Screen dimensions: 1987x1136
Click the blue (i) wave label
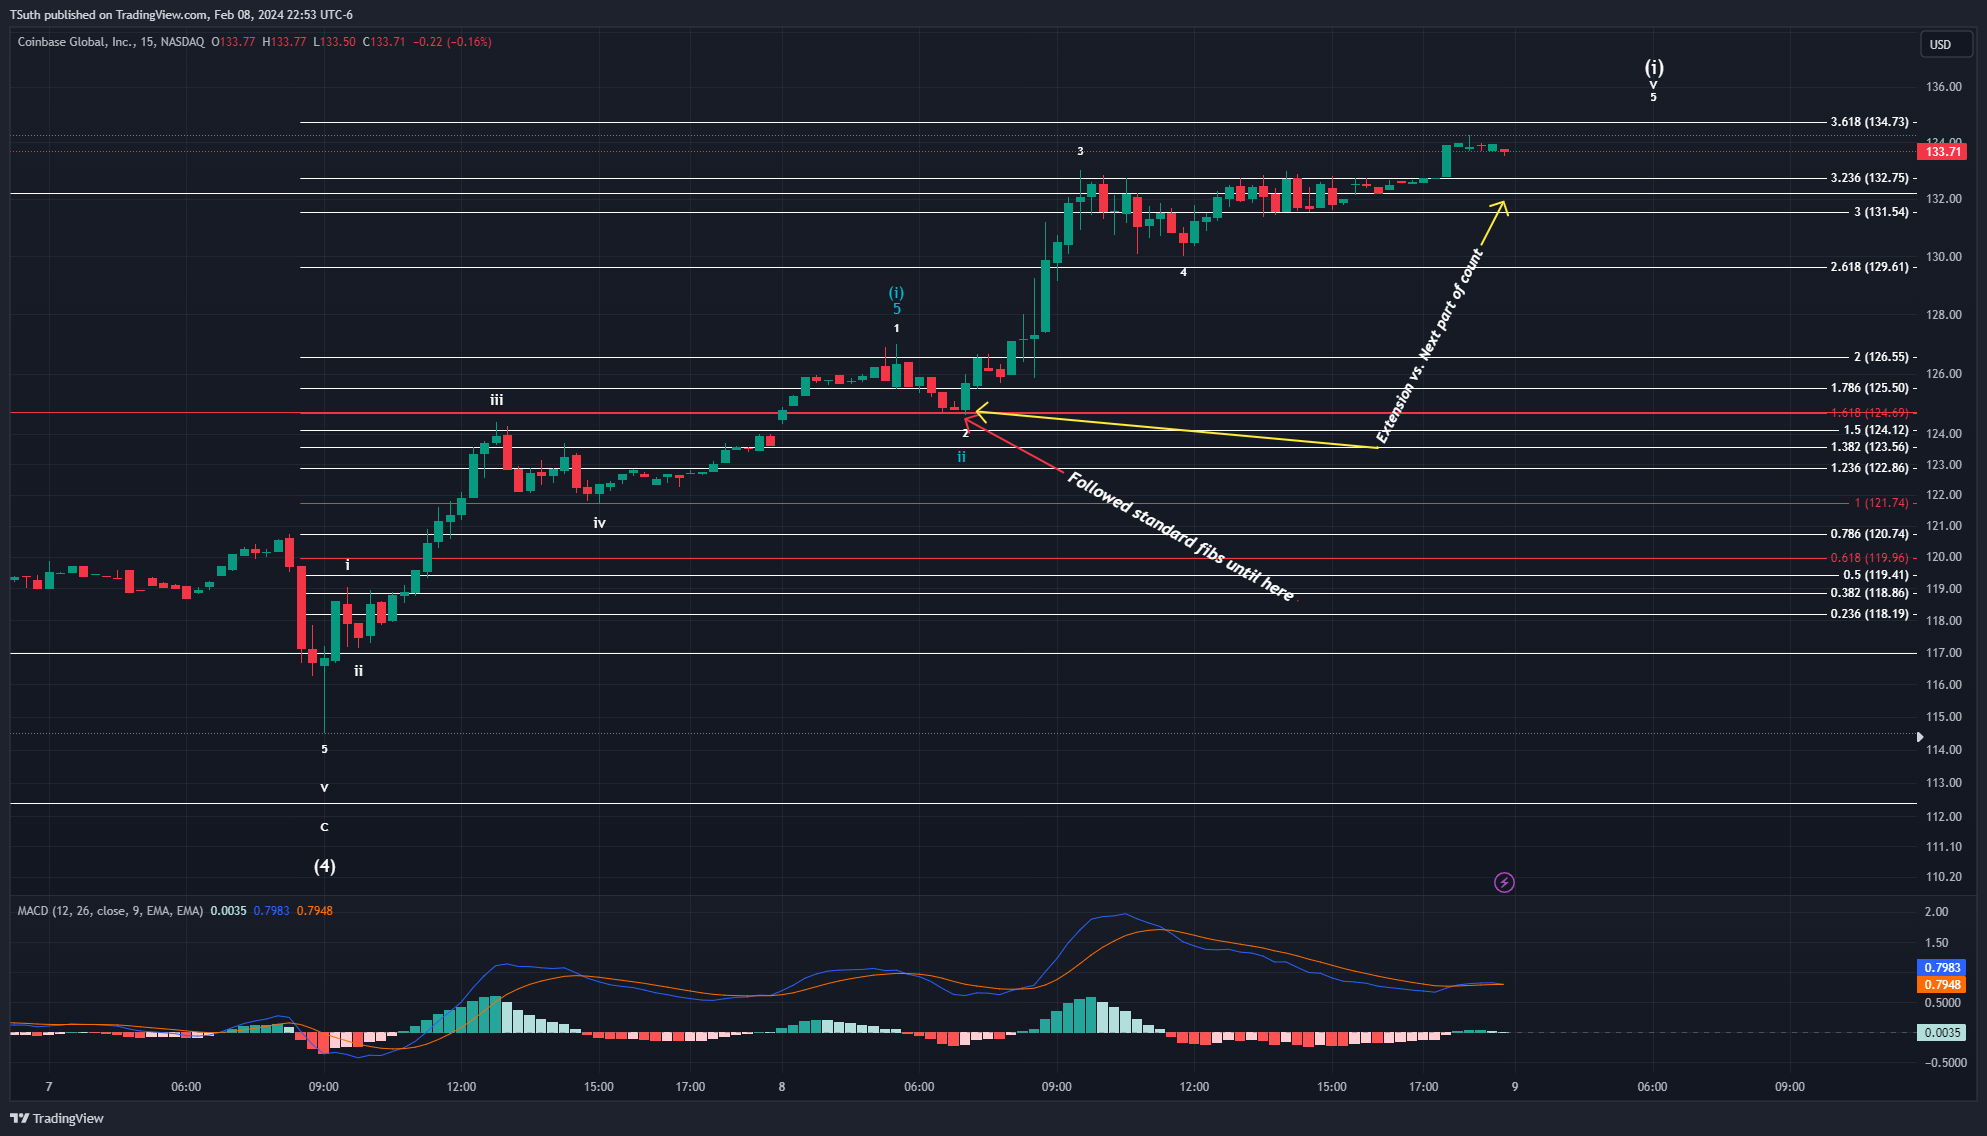pyautogui.click(x=896, y=293)
